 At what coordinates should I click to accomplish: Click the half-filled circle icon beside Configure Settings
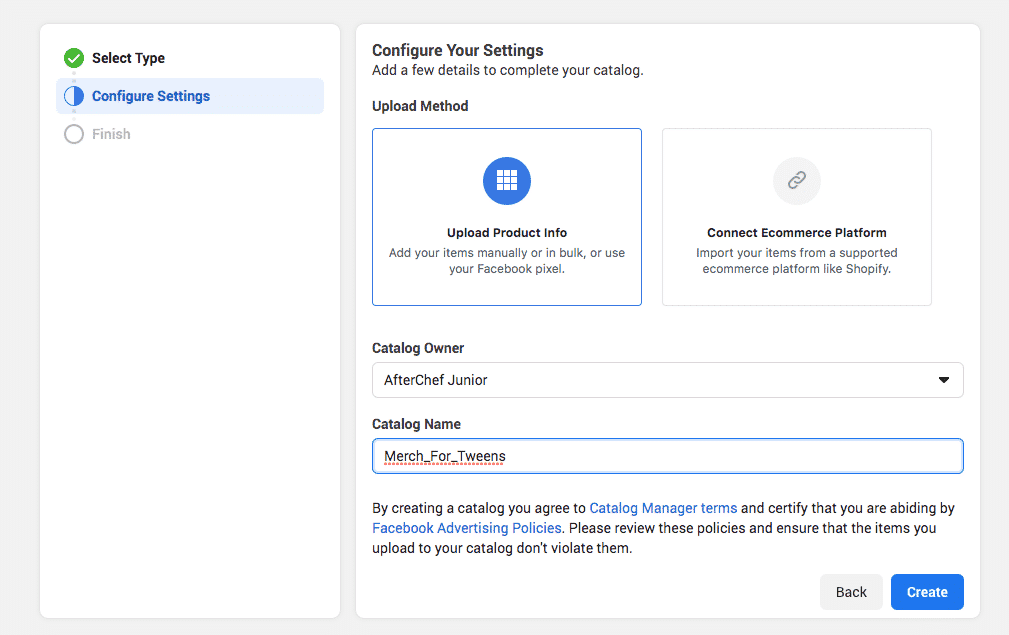(74, 96)
